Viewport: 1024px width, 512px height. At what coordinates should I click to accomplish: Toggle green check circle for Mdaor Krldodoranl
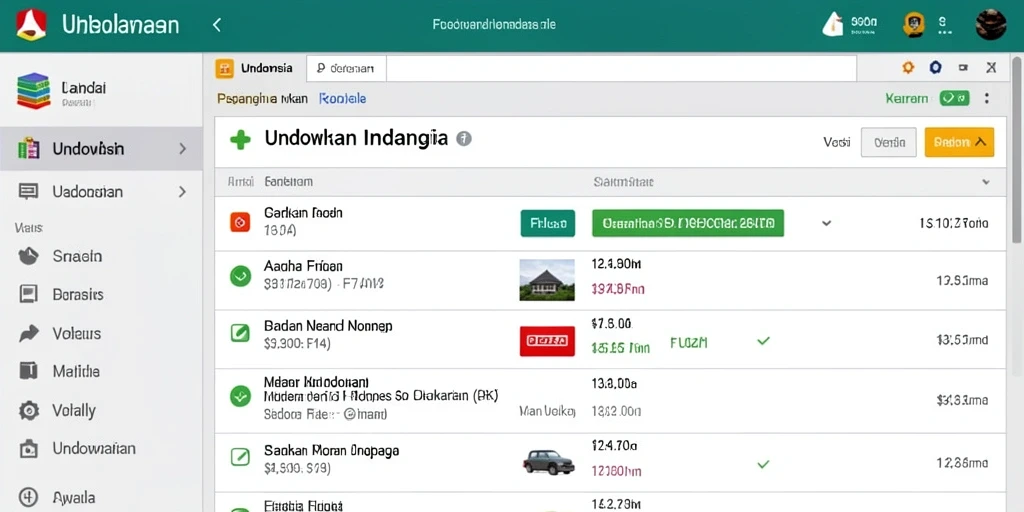(240, 396)
